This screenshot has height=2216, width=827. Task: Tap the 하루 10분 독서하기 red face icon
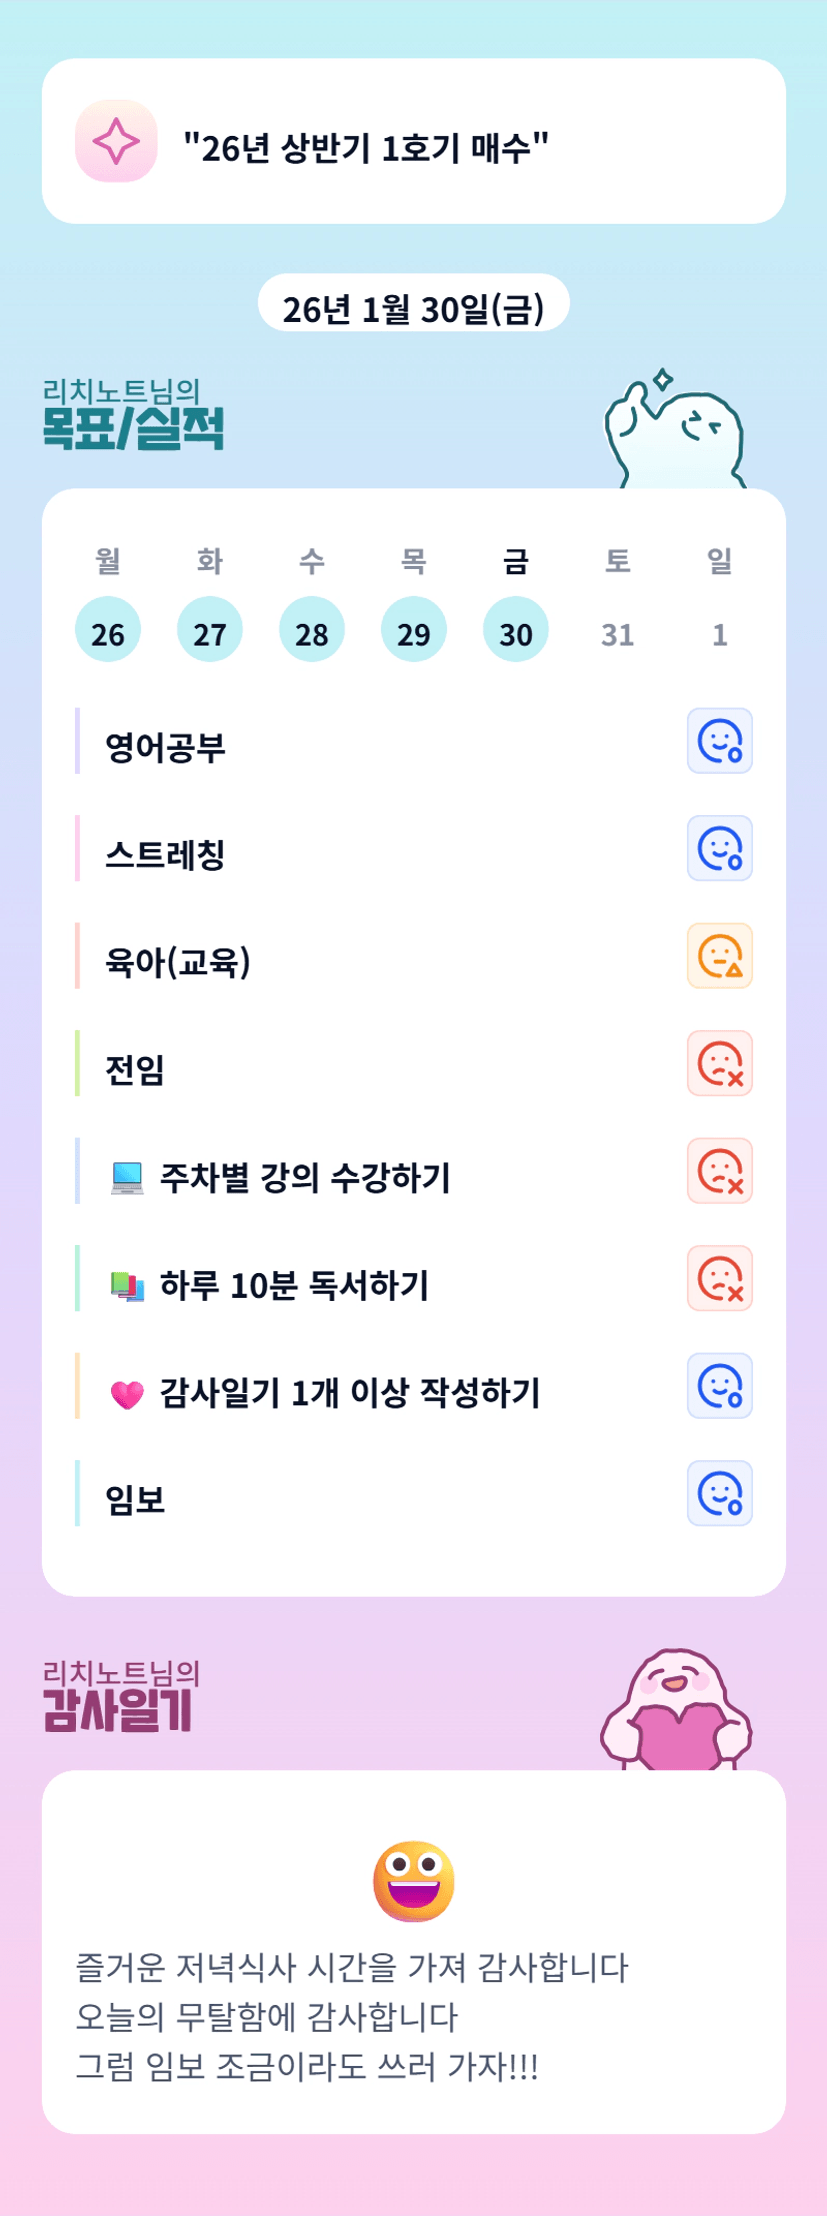tap(719, 1279)
